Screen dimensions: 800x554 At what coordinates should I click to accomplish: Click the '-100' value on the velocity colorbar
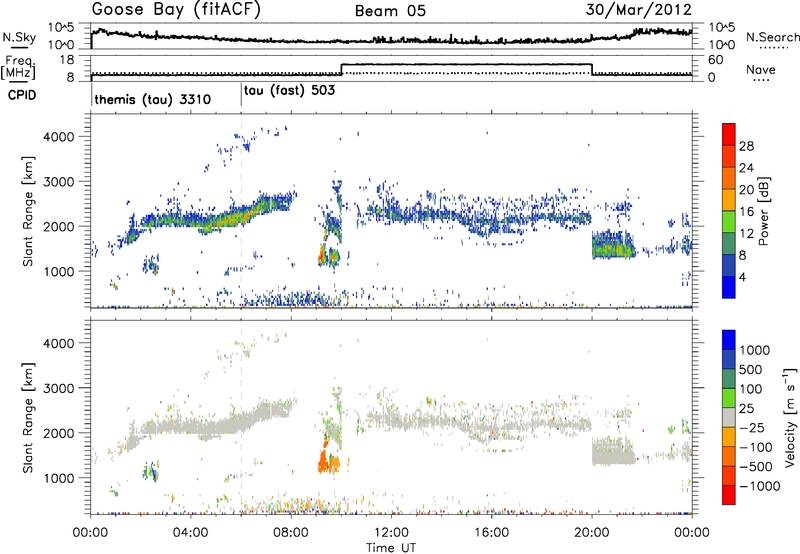755,447
